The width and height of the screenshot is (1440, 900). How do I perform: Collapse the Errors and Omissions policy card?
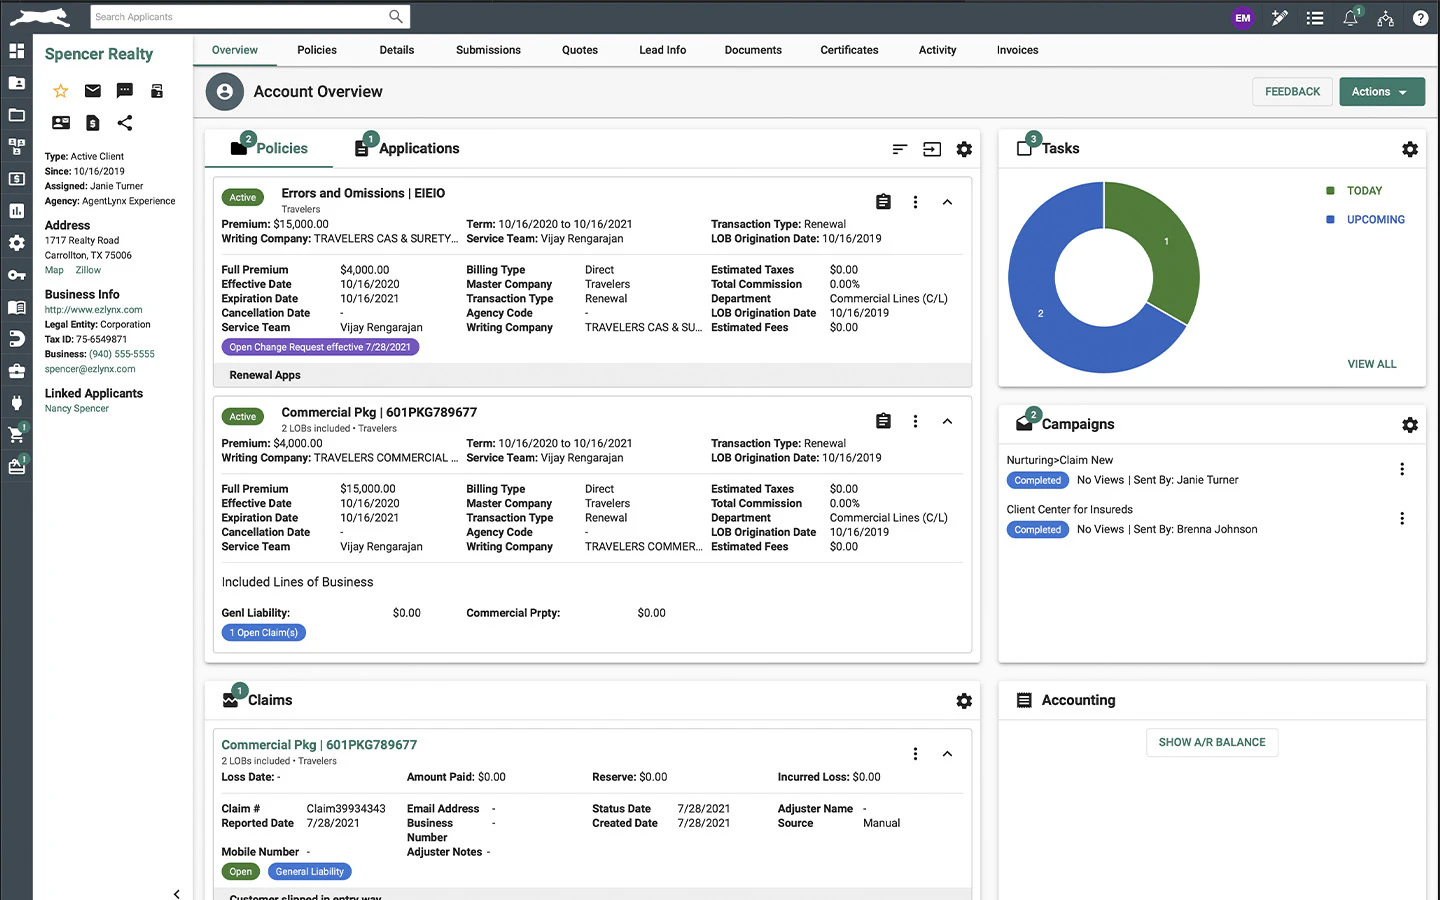tap(947, 201)
